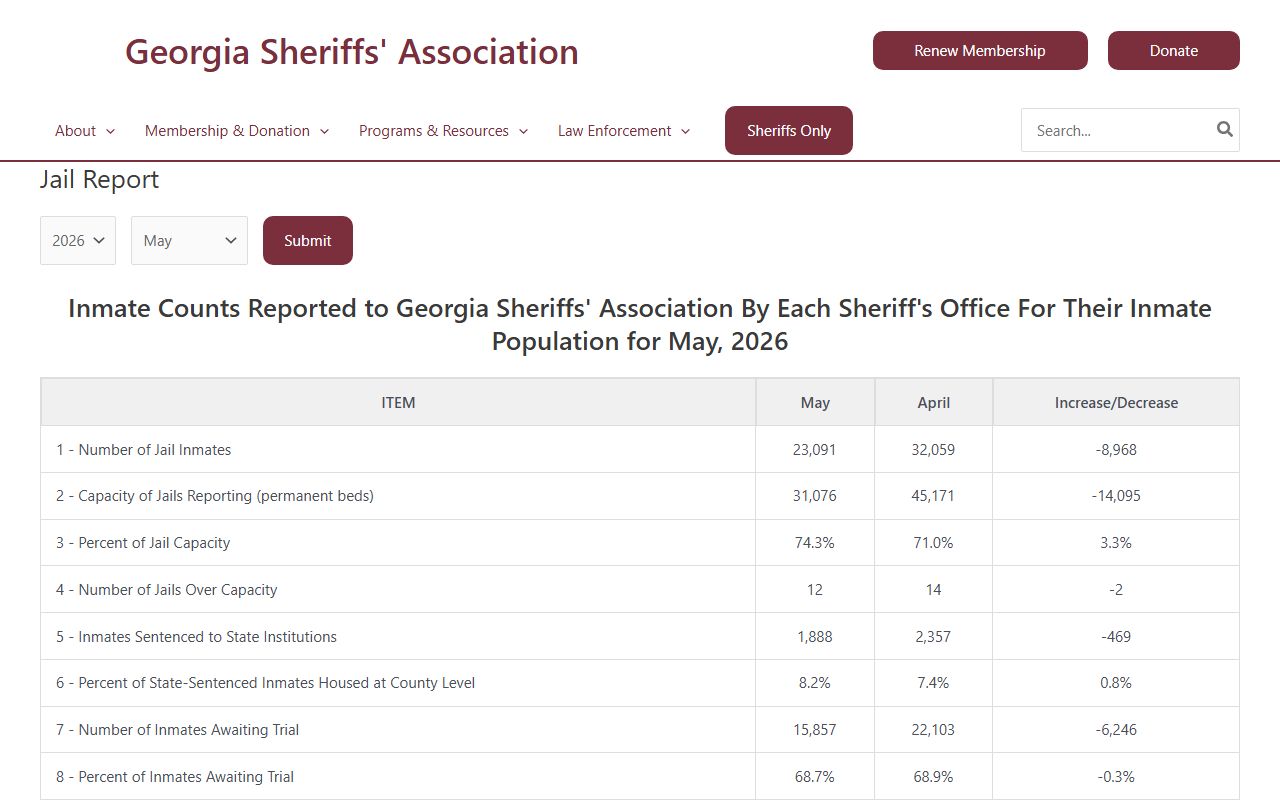Open the month dropdown showing May
The width and height of the screenshot is (1280, 800).
pyautogui.click(x=189, y=240)
